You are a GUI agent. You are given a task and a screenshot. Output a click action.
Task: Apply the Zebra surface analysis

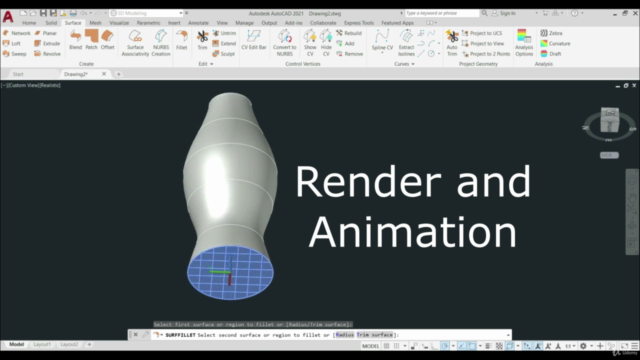(551, 33)
